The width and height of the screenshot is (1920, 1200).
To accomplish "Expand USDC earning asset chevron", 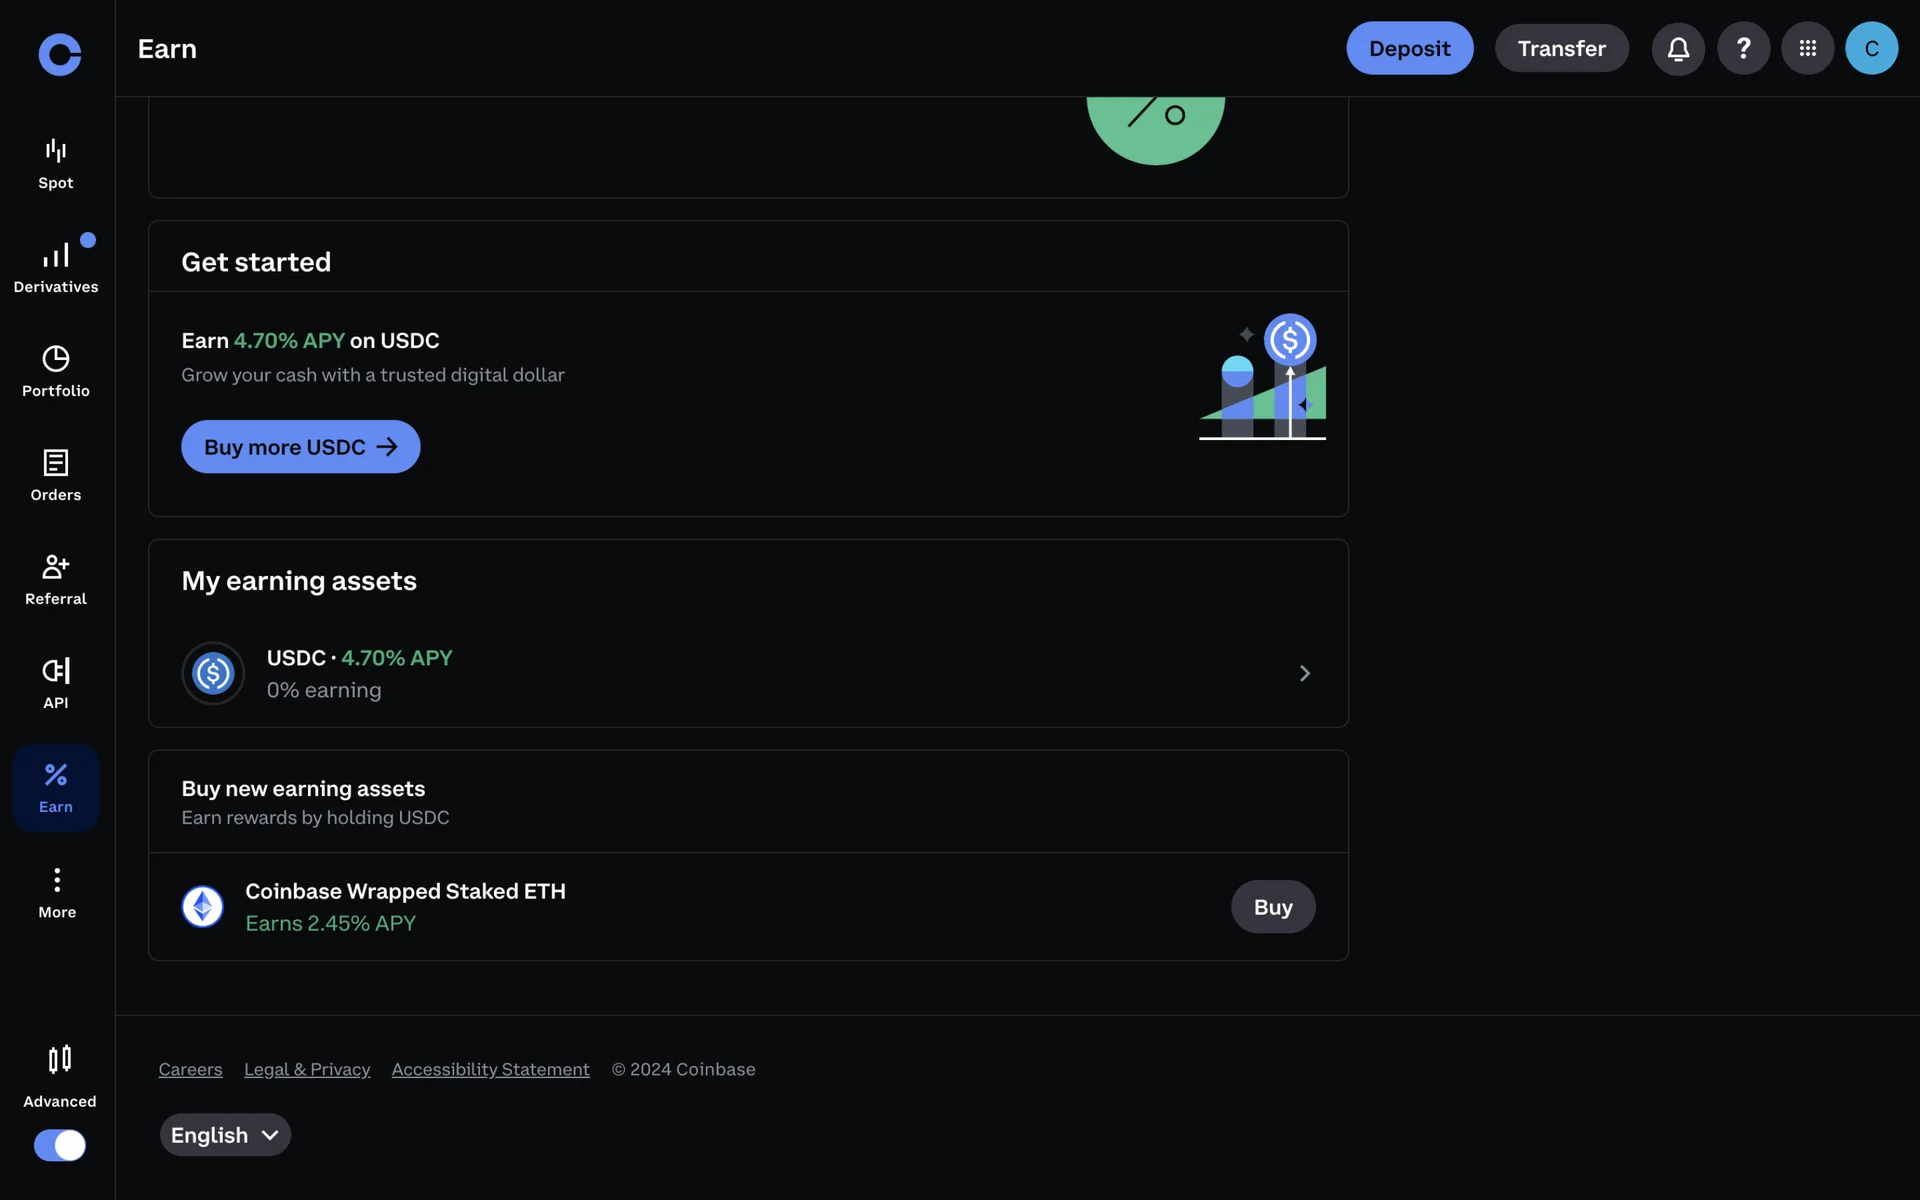I will 1304,673.
